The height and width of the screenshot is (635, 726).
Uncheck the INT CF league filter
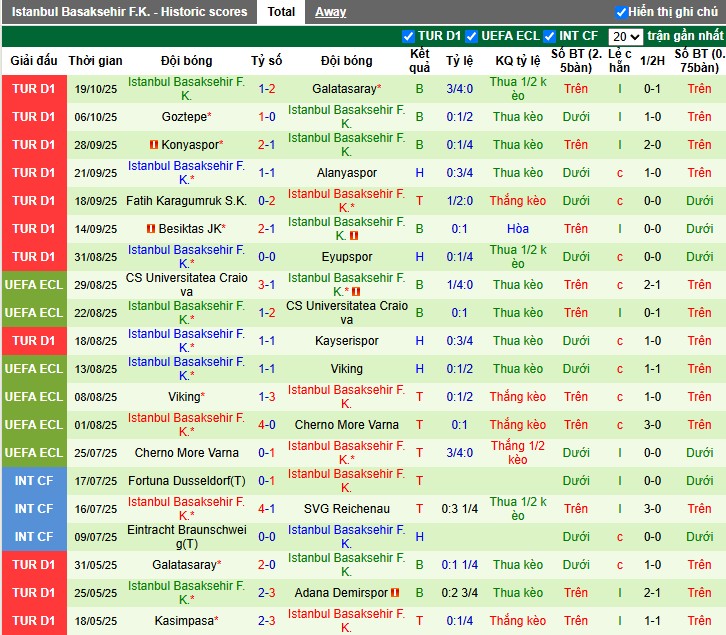(550, 36)
